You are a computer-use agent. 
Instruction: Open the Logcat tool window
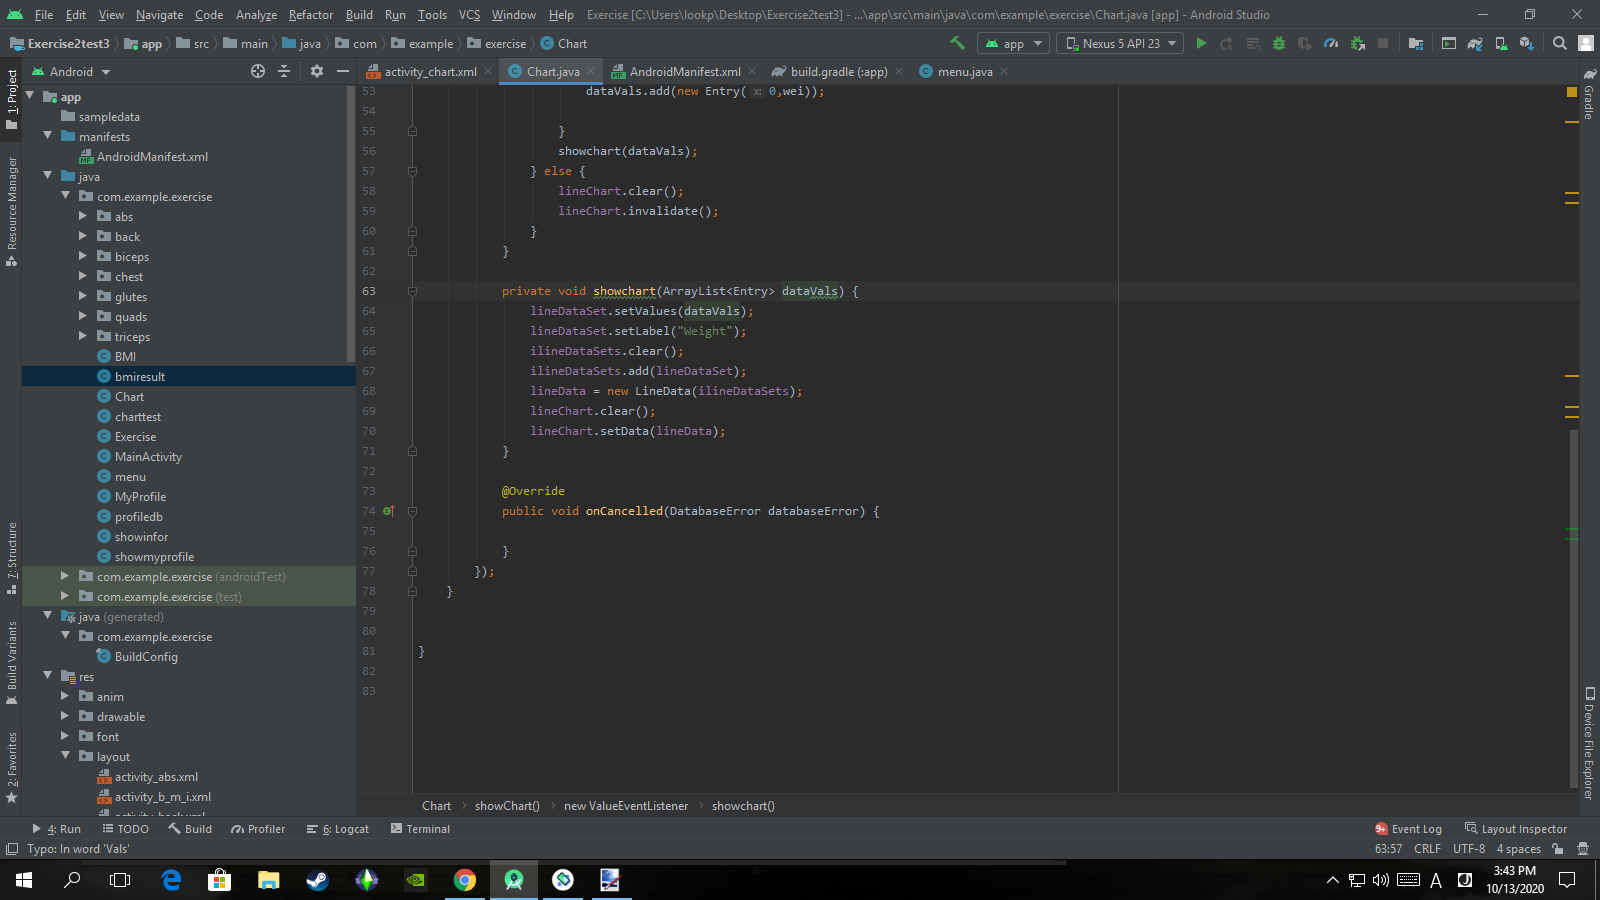pos(338,829)
